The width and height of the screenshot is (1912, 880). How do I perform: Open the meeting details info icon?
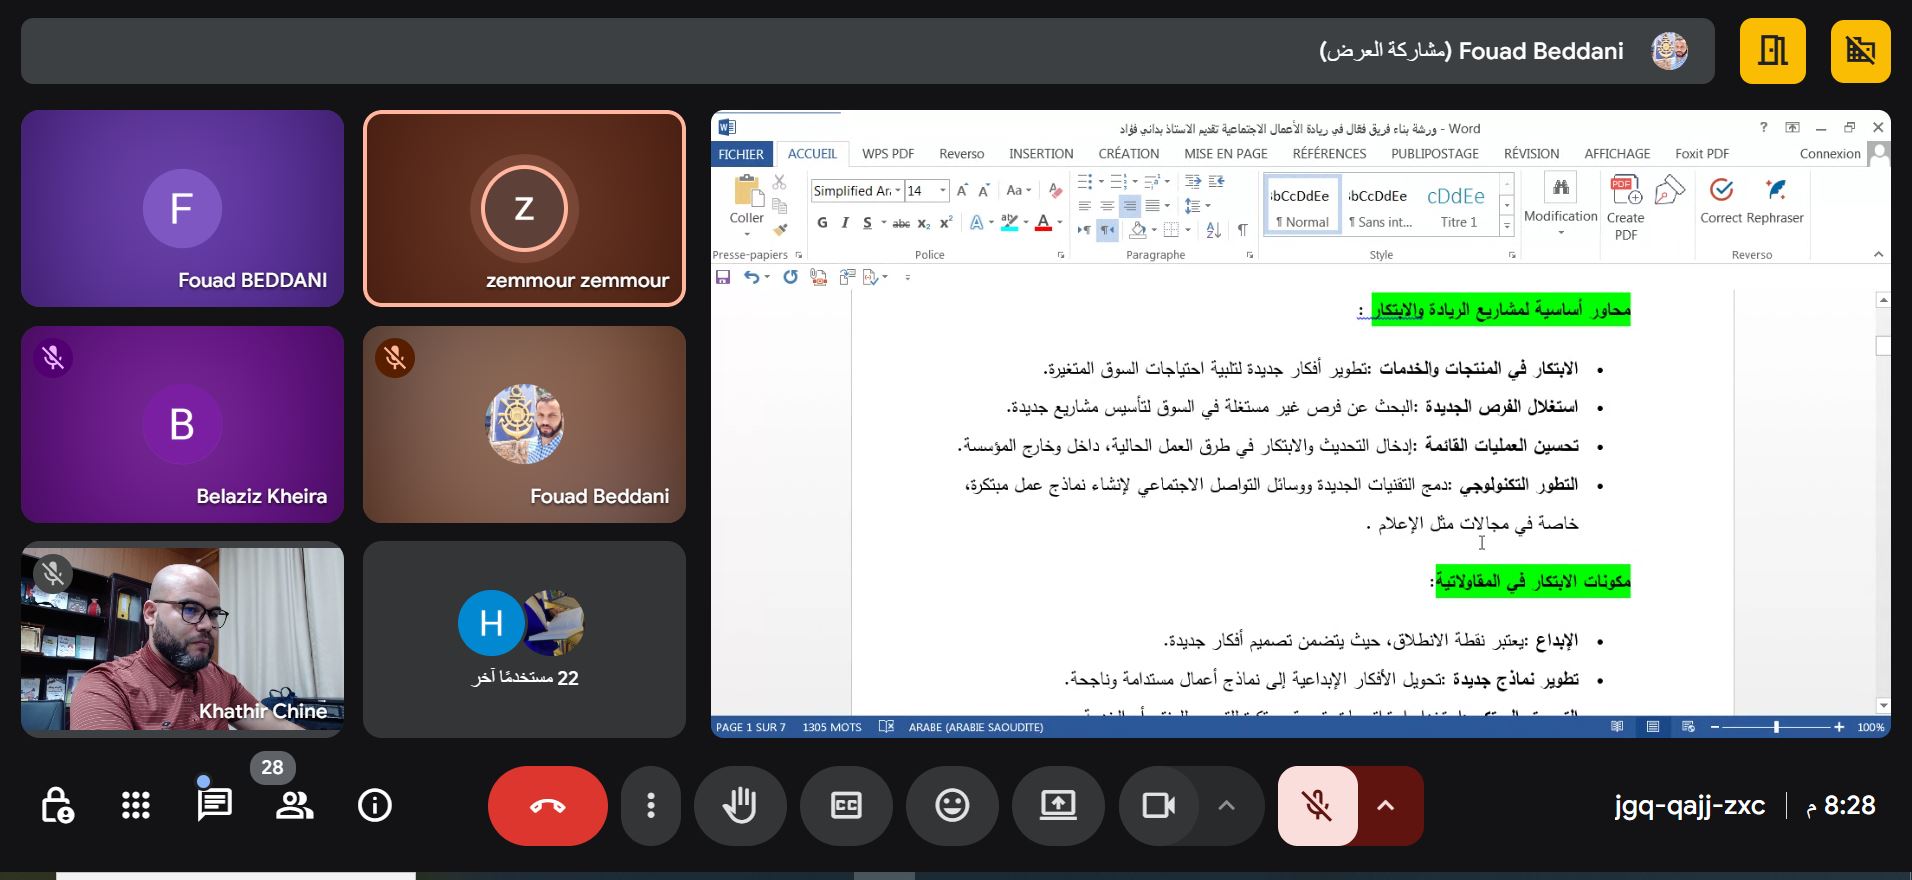point(375,805)
